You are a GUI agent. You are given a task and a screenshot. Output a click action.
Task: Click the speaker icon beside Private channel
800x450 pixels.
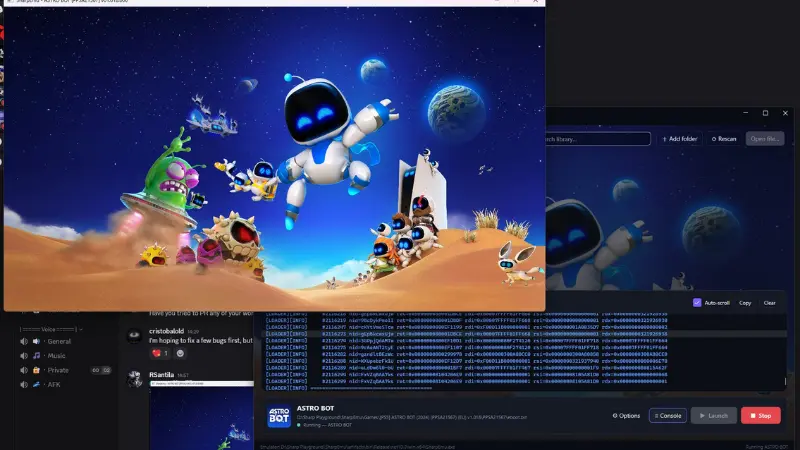coord(23,370)
